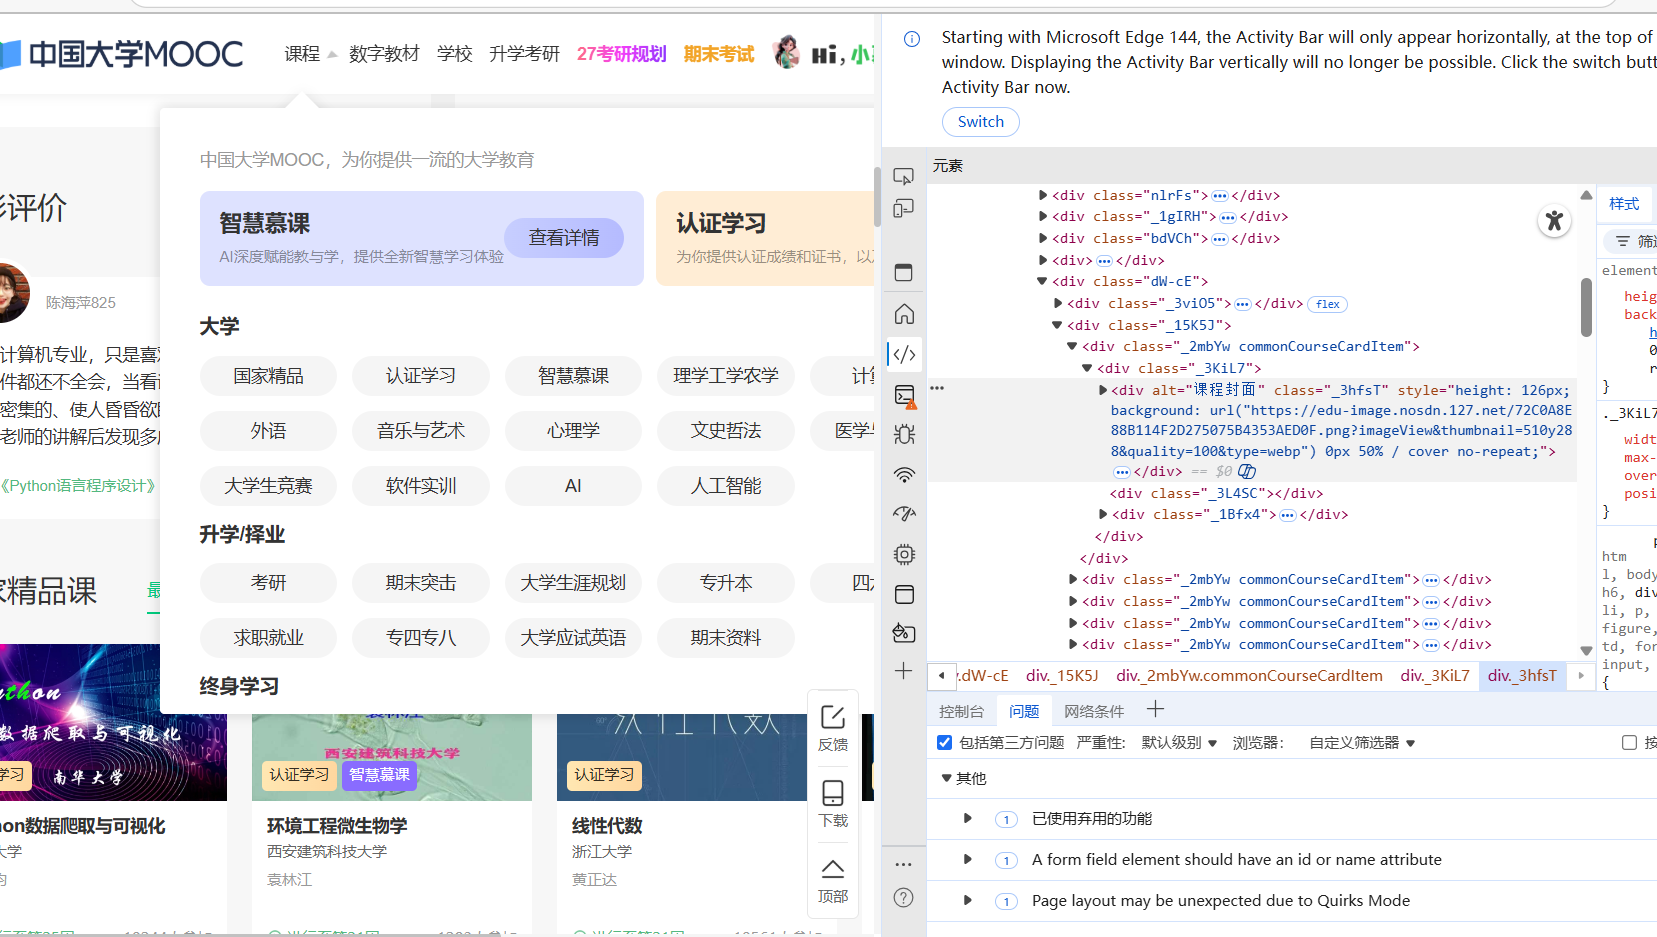Open the 网络条件 drawer tab
Screen dimensions: 1657x937
pos(1094,711)
